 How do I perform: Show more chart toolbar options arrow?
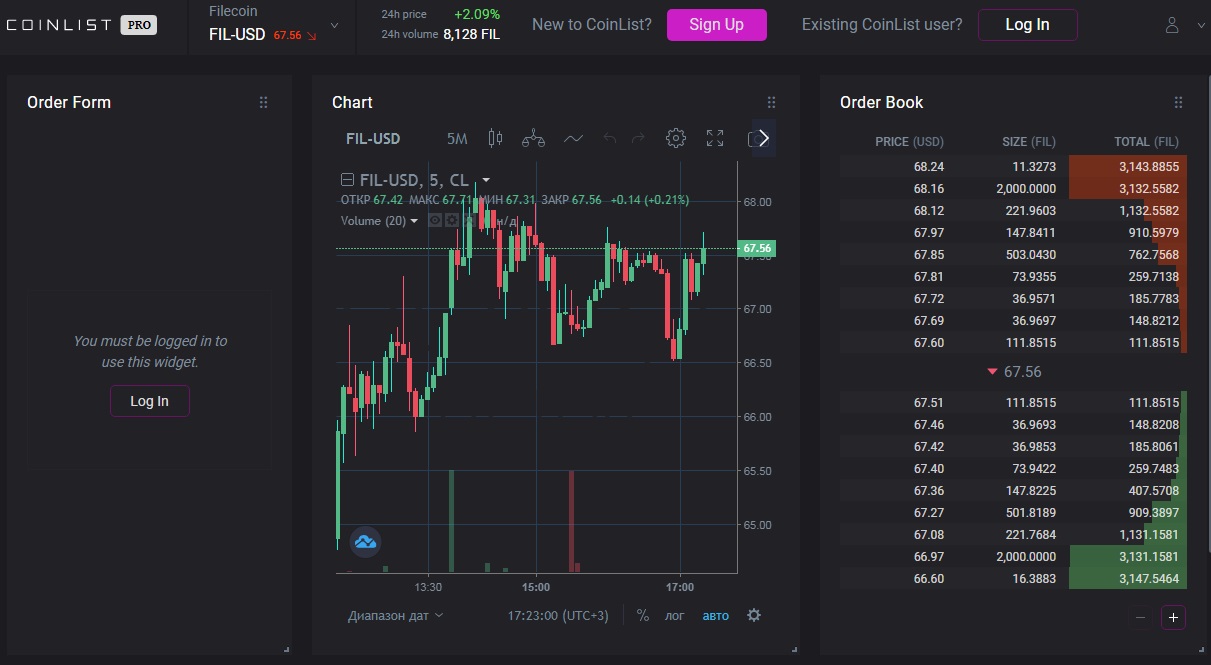point(764,138)
